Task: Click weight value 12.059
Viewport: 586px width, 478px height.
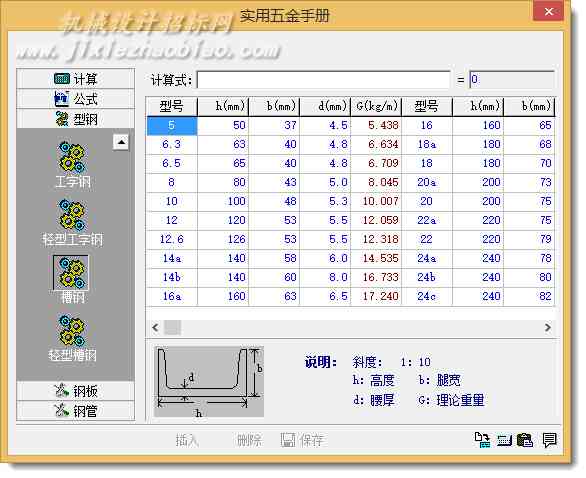Action: pyautogui.click(x=376, y=221)
